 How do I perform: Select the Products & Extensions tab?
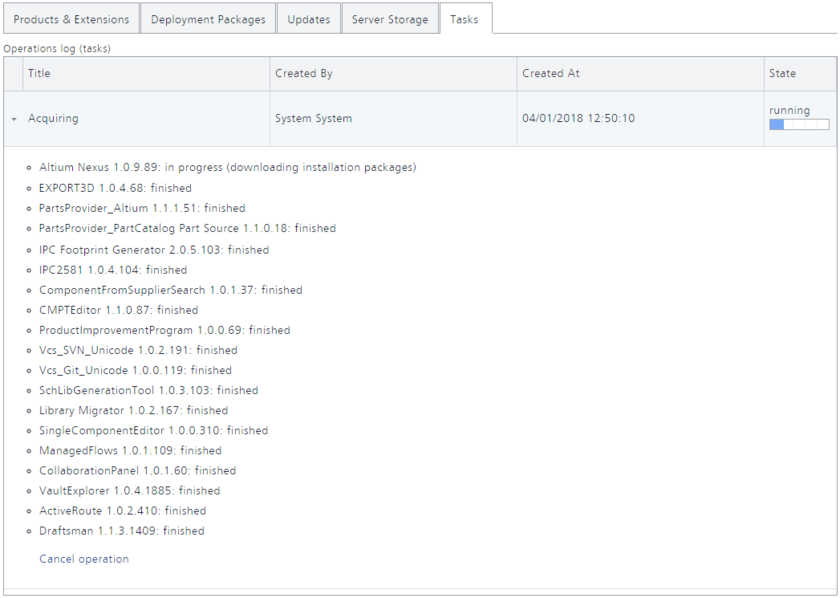click(70, 18)
